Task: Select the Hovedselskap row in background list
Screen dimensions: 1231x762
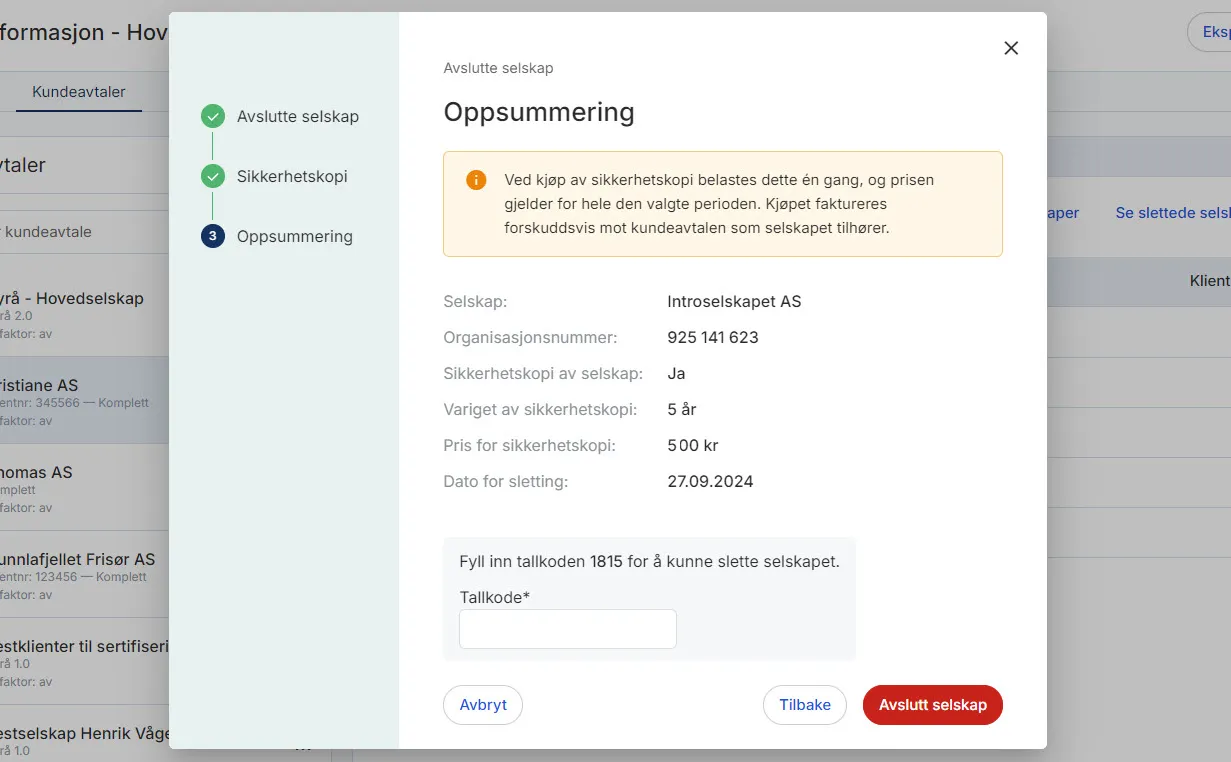Action: (84, 314)
